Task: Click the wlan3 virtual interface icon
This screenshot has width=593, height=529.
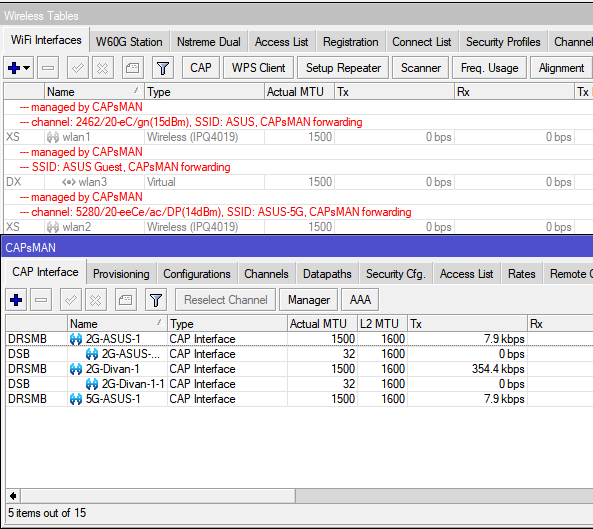Action: click(x=69, y=182)
